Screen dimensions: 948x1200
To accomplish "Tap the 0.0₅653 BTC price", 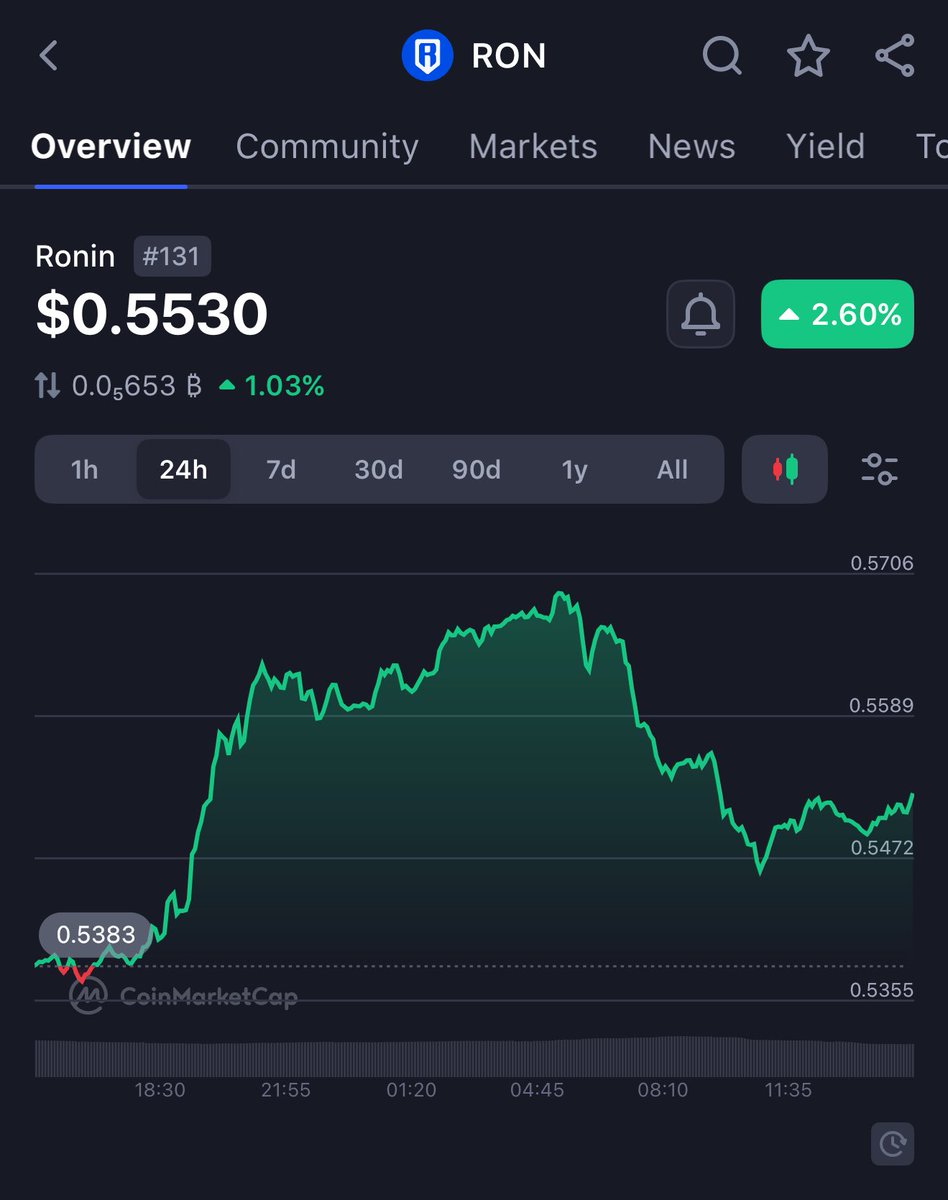I will tap(137, 386).
